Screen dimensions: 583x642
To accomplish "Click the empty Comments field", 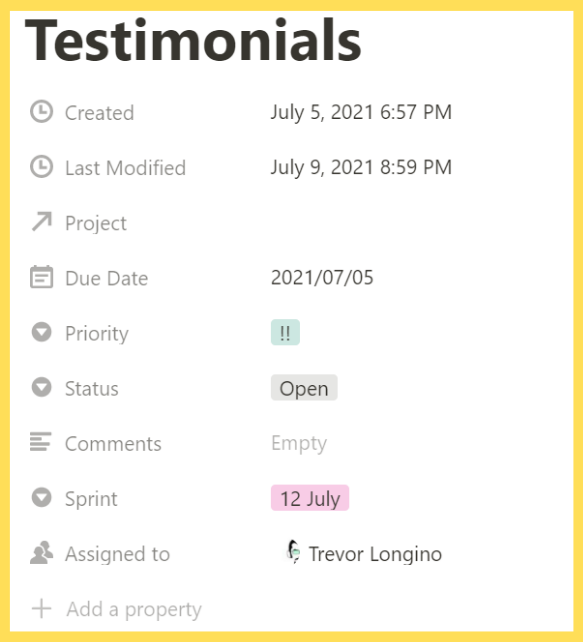I will [299, 443].
